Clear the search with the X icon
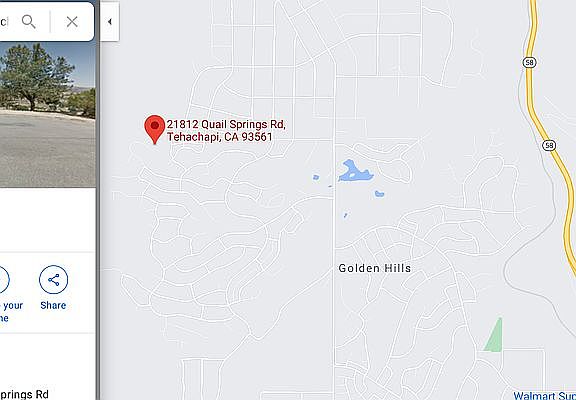Image resolution: width=576 pixels, height=400 pixels. 72,22
